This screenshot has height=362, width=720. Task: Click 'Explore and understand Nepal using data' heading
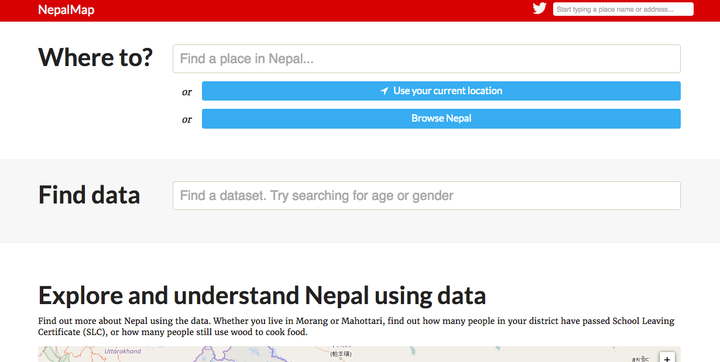tap(262, 295)
